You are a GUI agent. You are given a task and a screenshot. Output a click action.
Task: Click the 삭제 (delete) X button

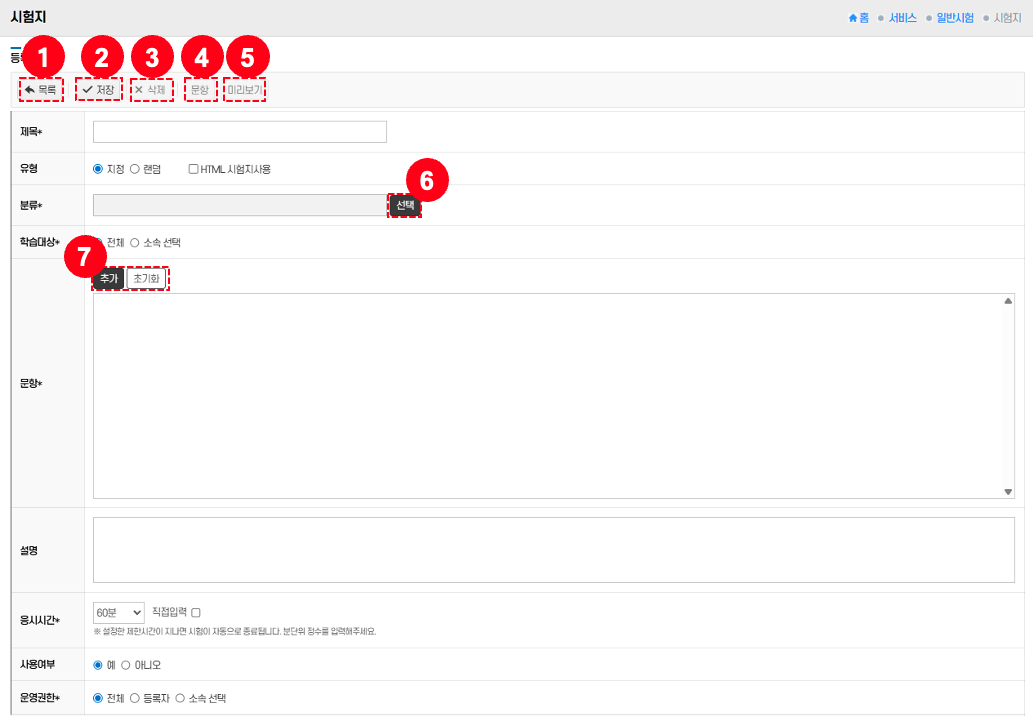[151, 90]
